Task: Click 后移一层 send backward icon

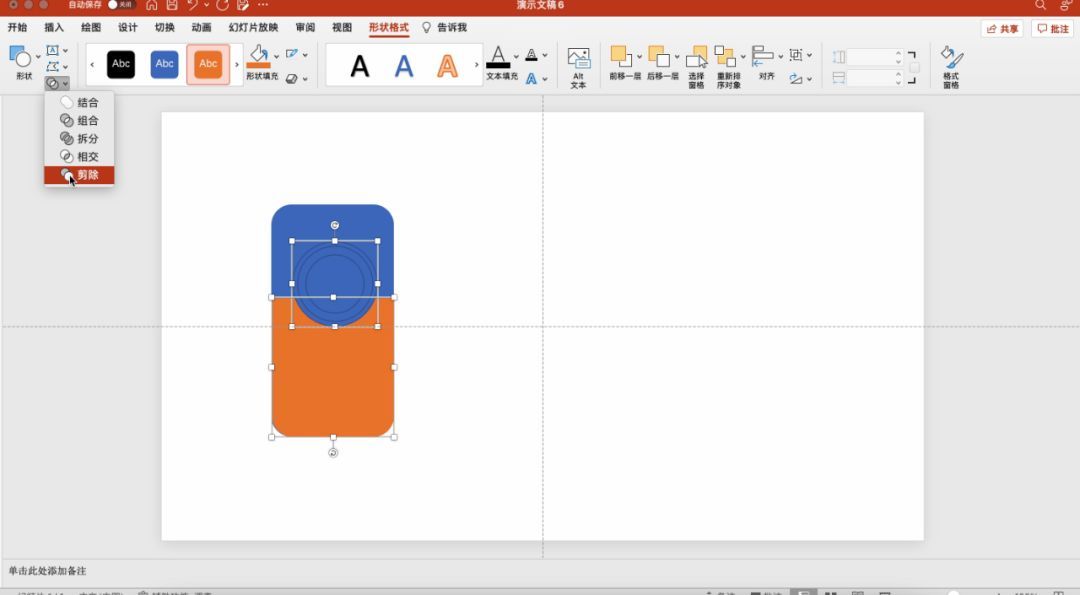Action: click(658, 57)
